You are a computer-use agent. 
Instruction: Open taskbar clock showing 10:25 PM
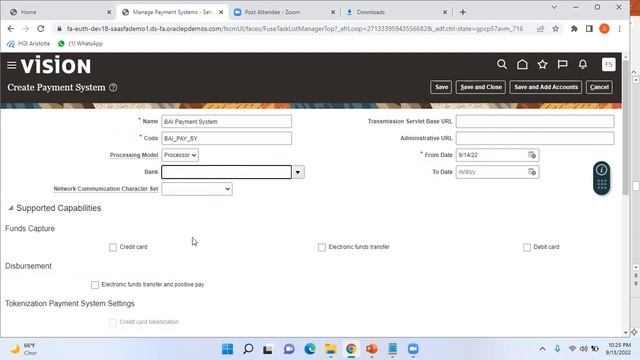pyautogui.click(x=619, y=349)
